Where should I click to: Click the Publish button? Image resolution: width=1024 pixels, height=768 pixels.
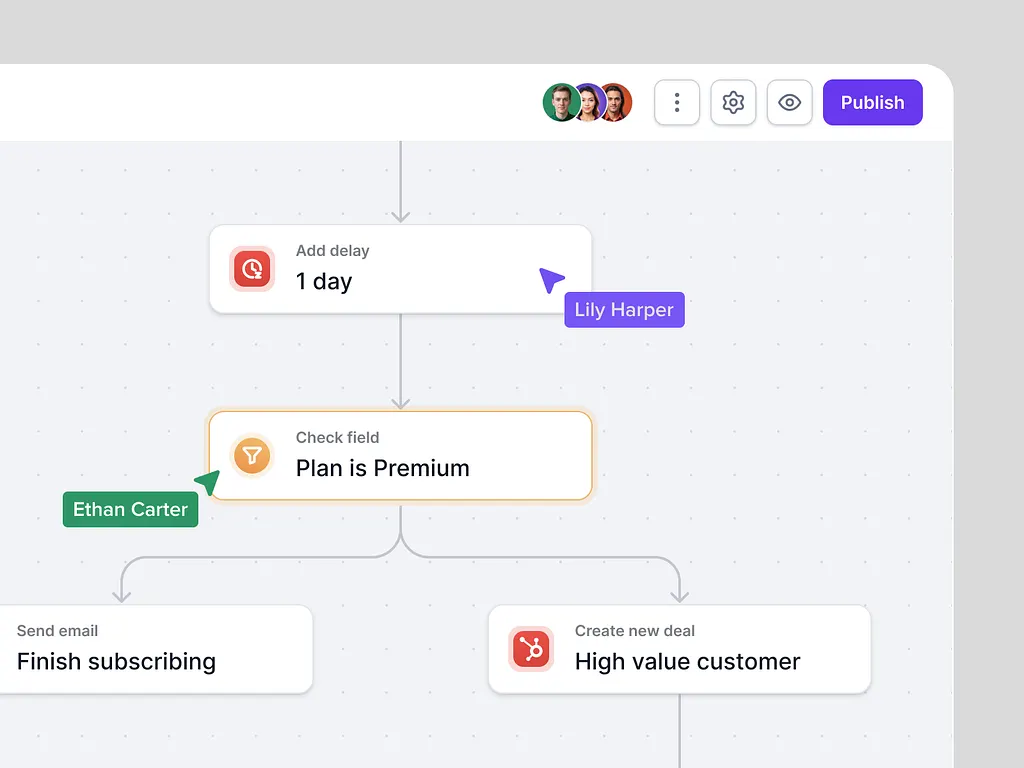pyautogui.click(x=872, y=103)
